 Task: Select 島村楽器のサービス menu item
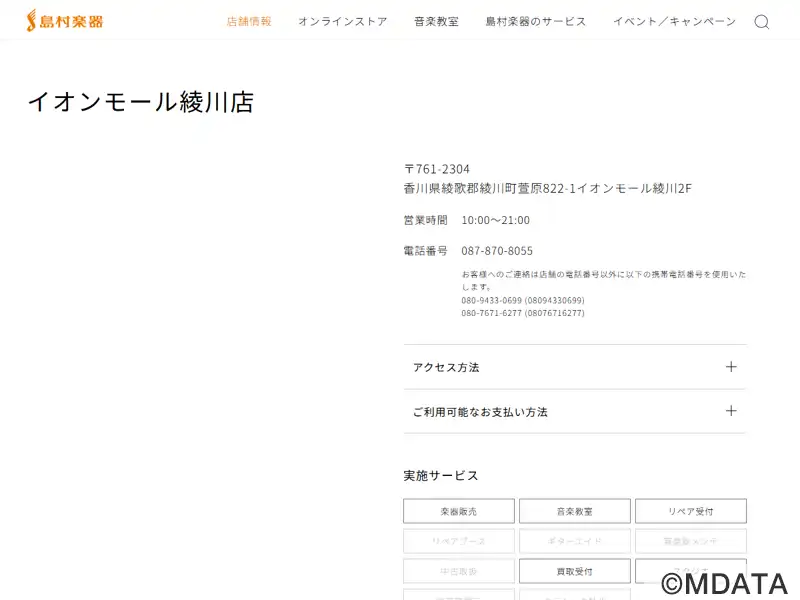pyautogui.click(x=536, y=21)
